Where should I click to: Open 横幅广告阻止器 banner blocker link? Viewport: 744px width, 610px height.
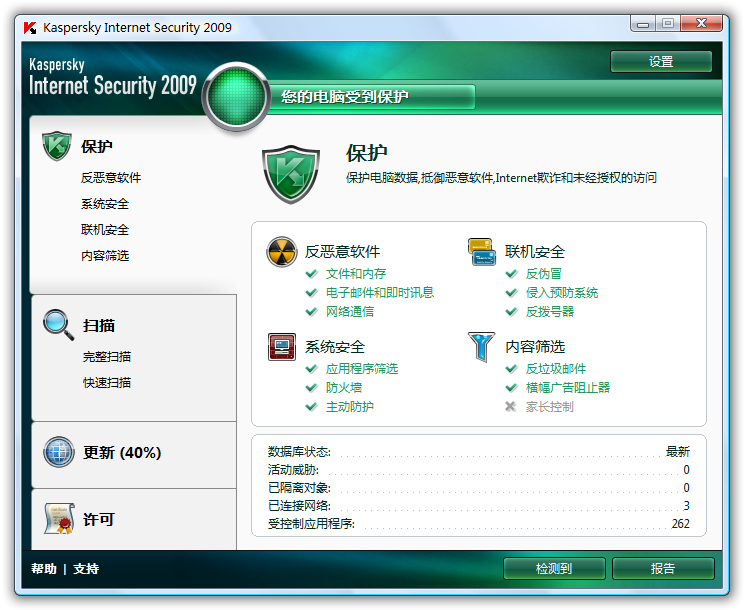pos(568,388)
